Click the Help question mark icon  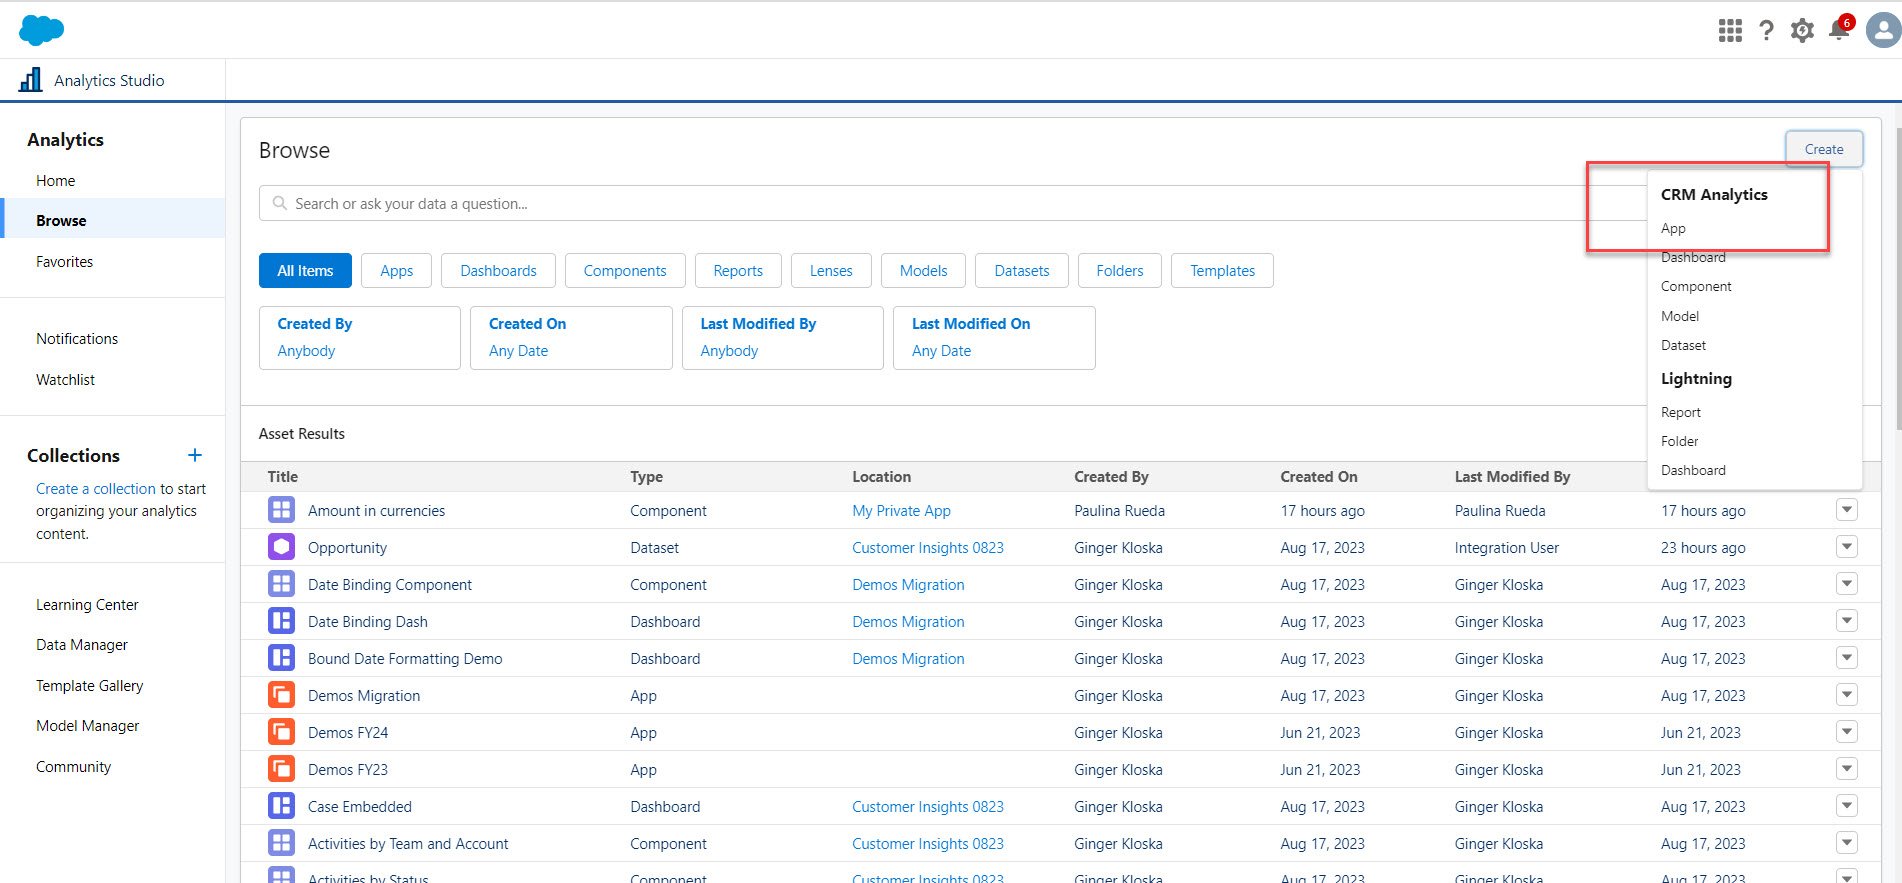pos(1767,31)
